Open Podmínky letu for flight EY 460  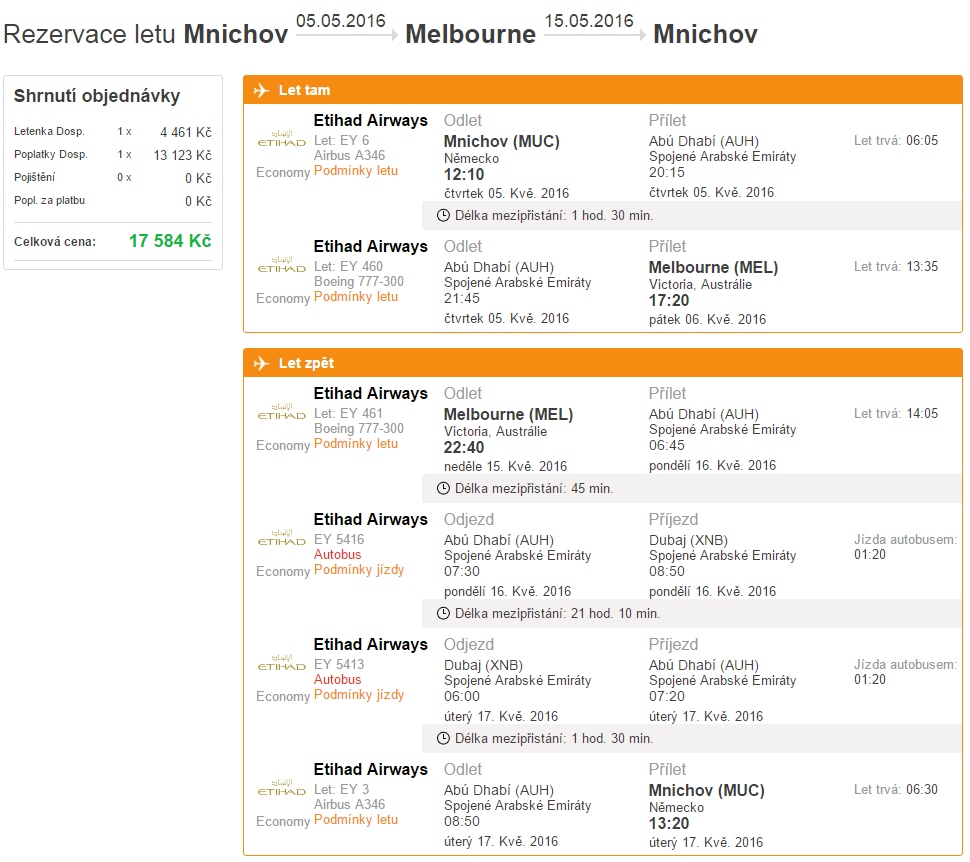356,297
